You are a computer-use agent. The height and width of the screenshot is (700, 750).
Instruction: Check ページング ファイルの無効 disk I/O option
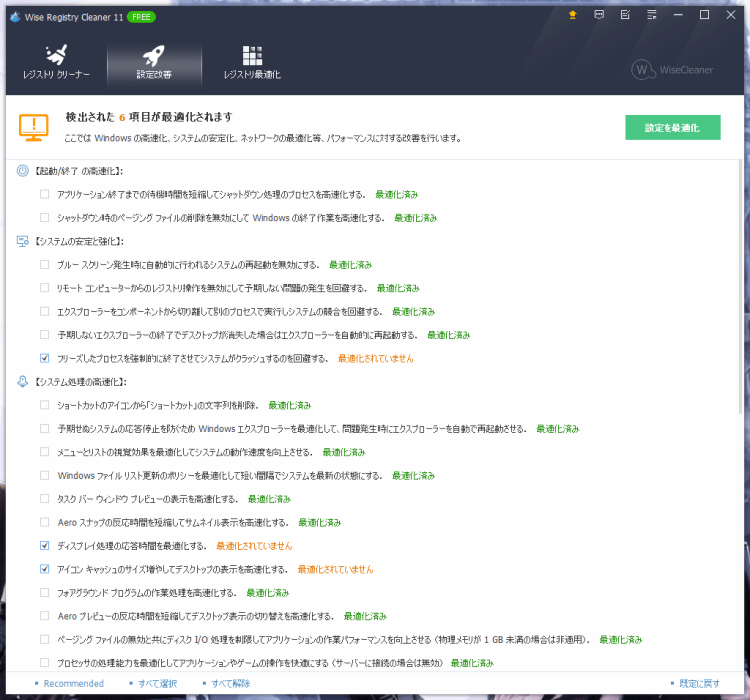[44, 640]
